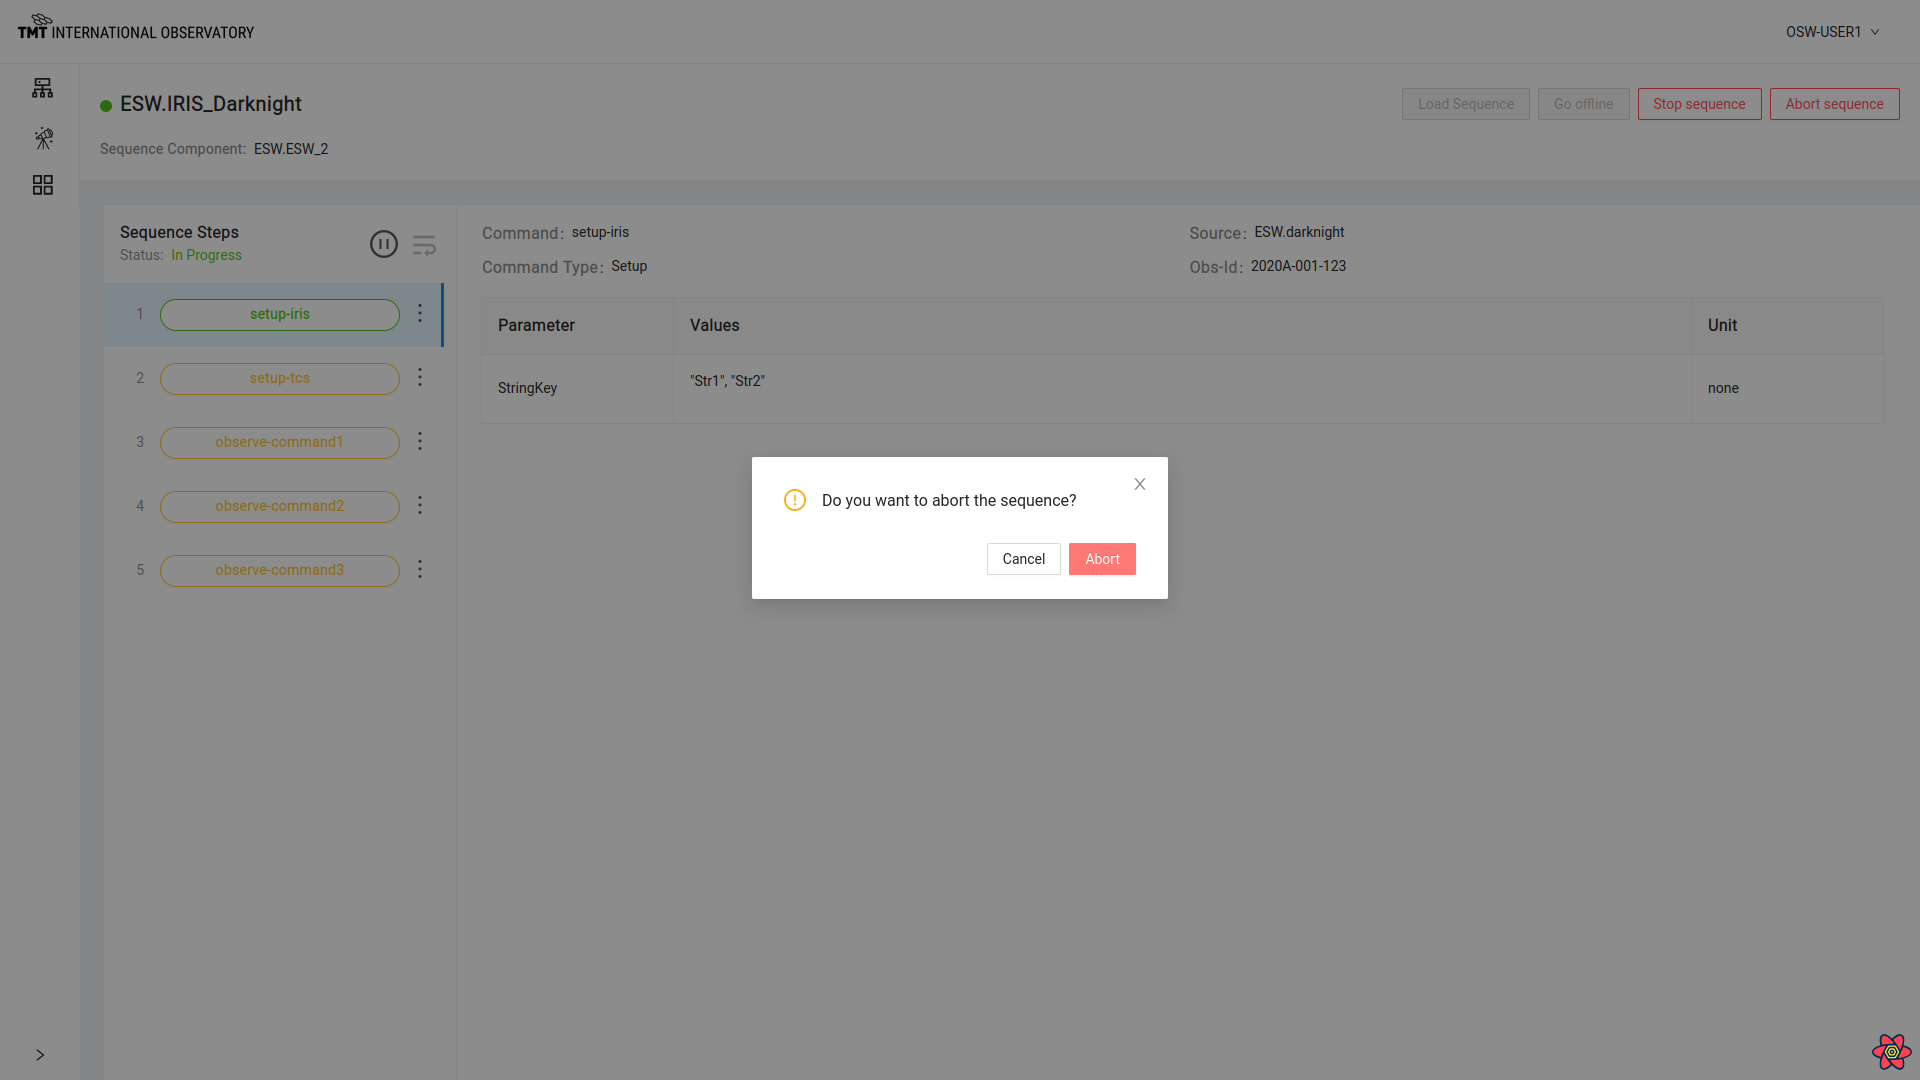This screenshot has width=1920, height=1080.
Task: Pause the sequence with the pause icon
Action: tap(384, 244)
